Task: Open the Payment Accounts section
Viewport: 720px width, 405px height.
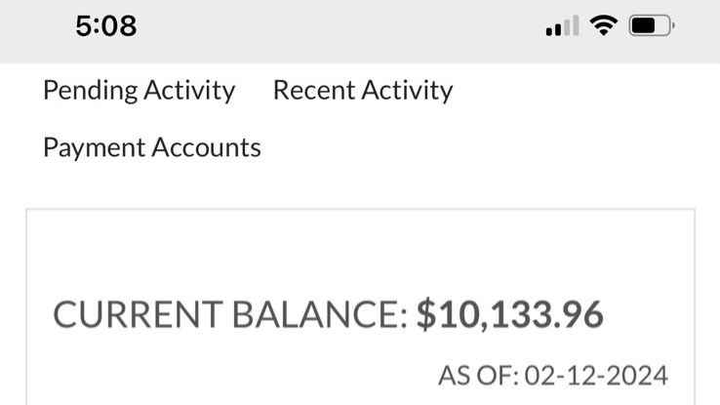Action: (x=152, y=147)
